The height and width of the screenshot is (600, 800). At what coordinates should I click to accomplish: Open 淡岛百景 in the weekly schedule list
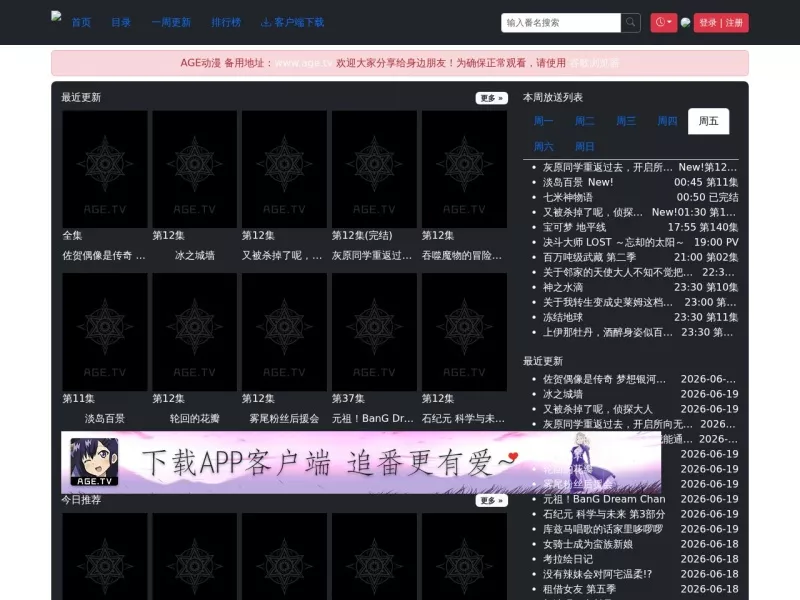point(563,182)
